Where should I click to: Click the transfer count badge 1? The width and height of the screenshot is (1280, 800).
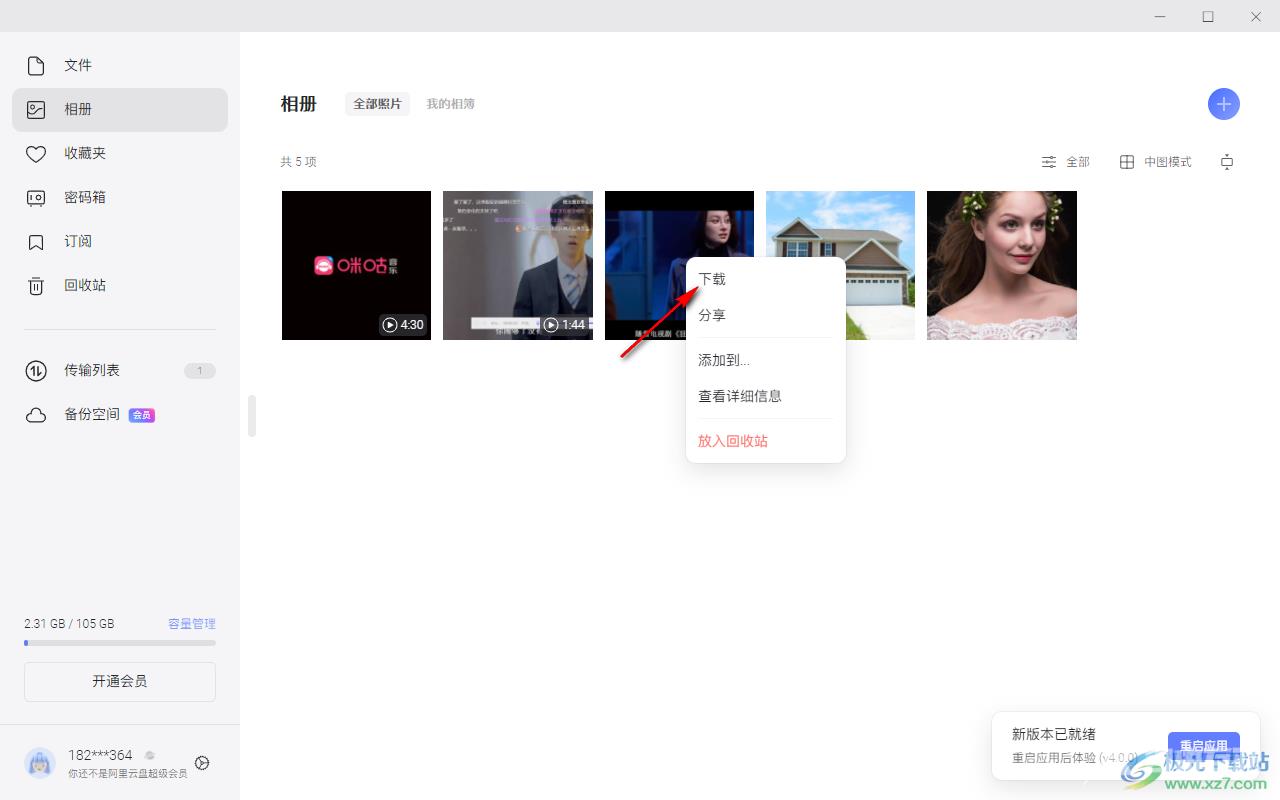pos(200,371)
